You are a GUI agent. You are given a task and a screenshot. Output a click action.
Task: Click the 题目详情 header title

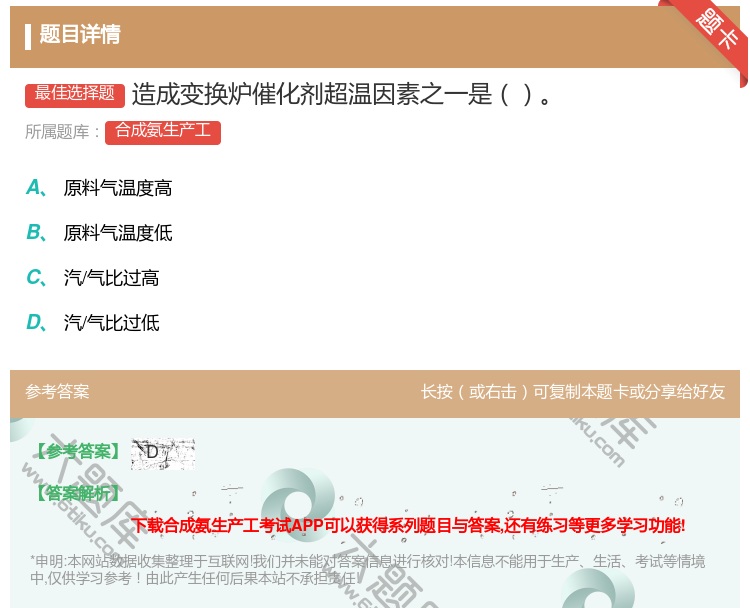[80, 34]
